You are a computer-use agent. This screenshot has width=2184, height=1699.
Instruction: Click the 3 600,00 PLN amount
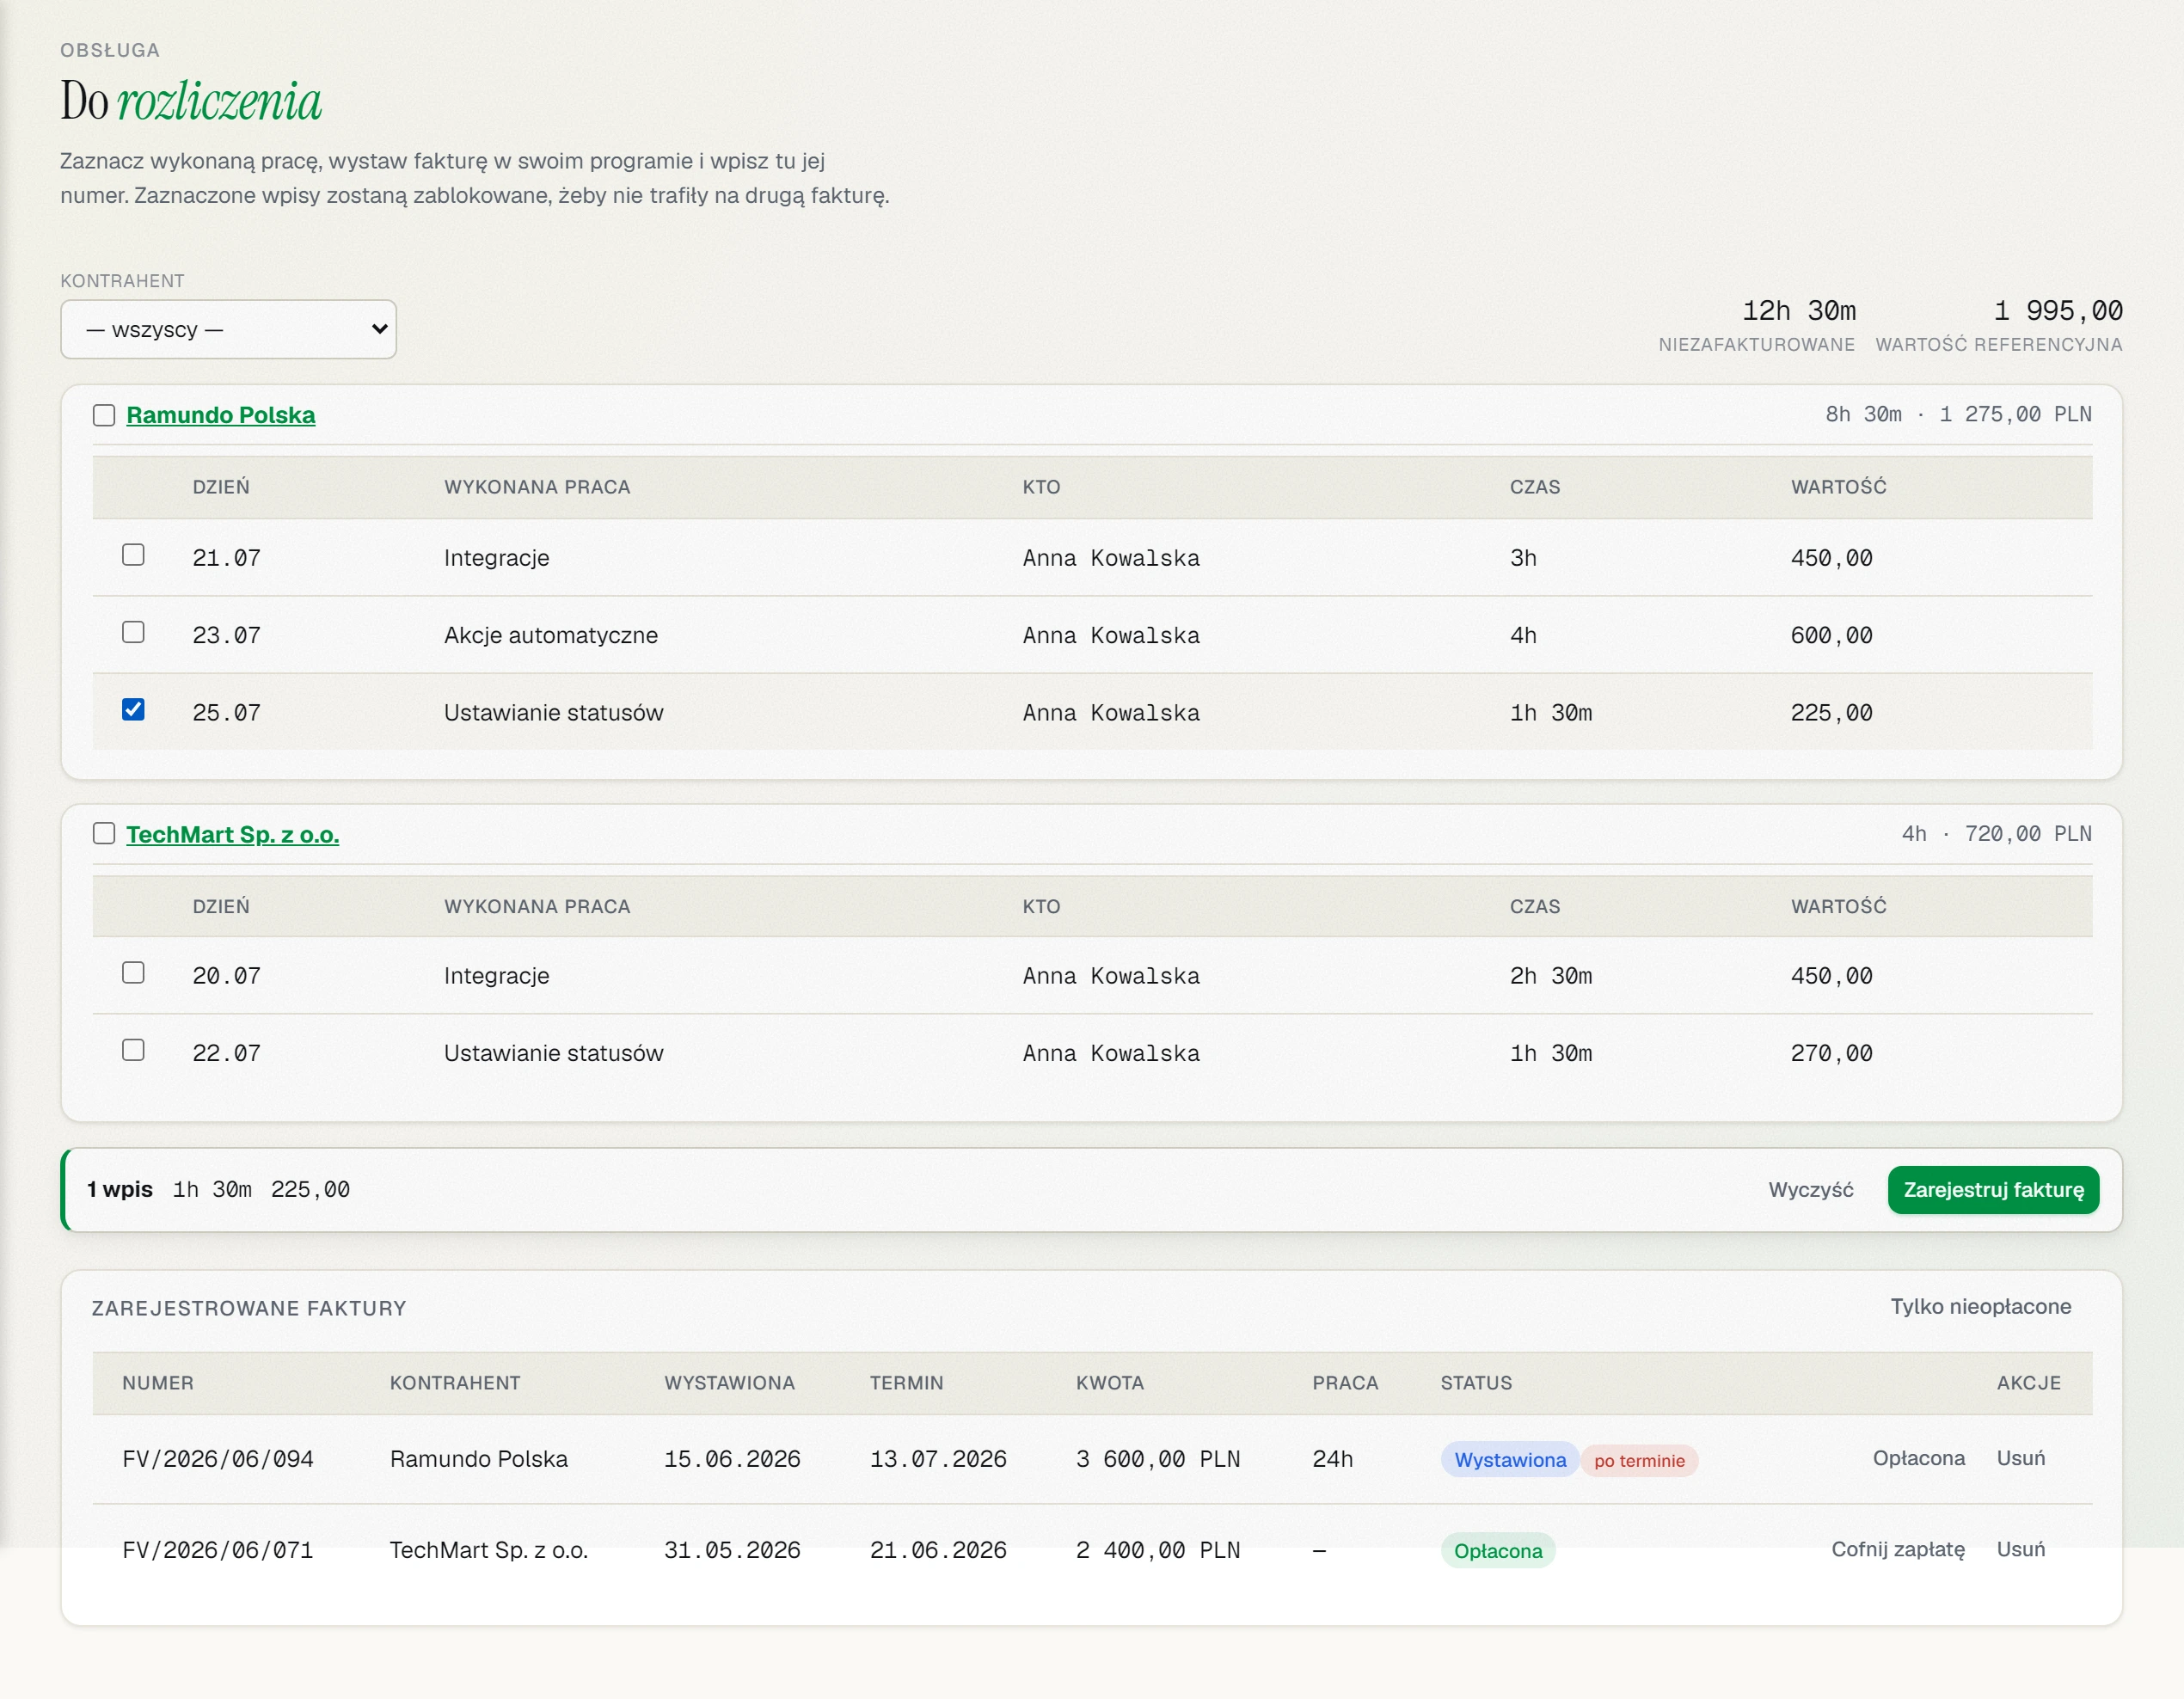coord(1158,1460)
